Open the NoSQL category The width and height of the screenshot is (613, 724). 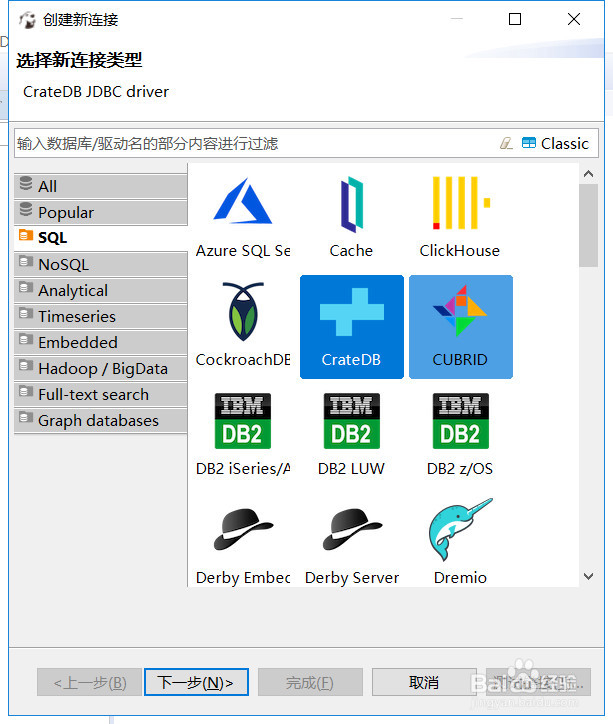tap(101, 265)
